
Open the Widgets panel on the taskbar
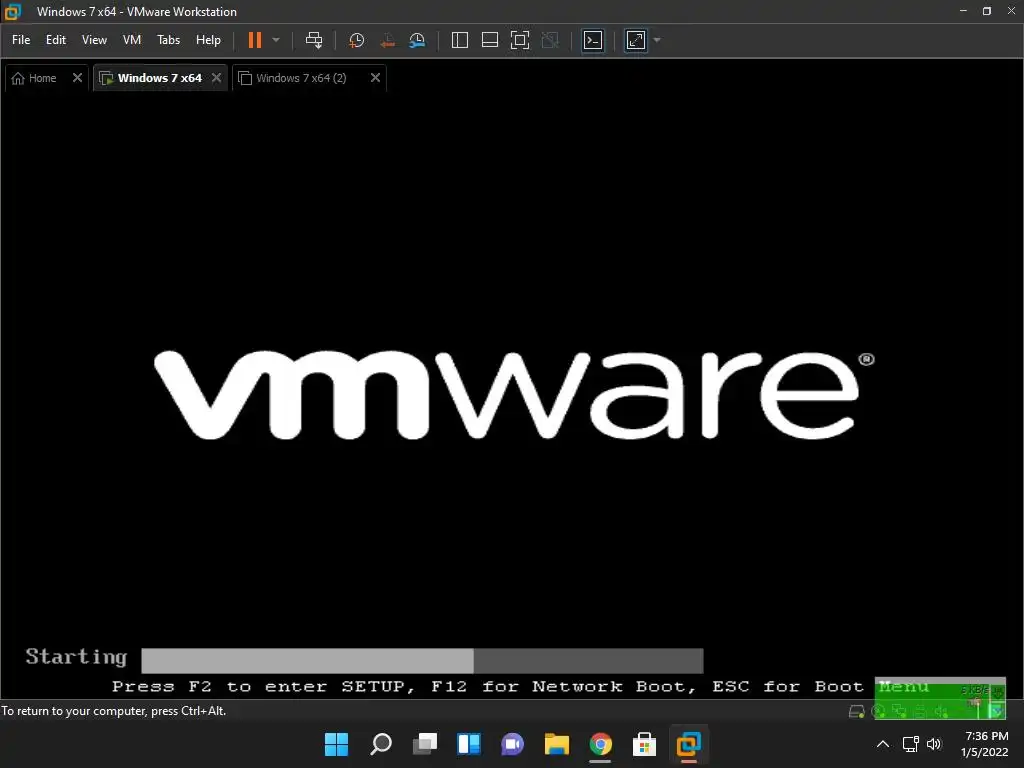(x=469, y=744)
